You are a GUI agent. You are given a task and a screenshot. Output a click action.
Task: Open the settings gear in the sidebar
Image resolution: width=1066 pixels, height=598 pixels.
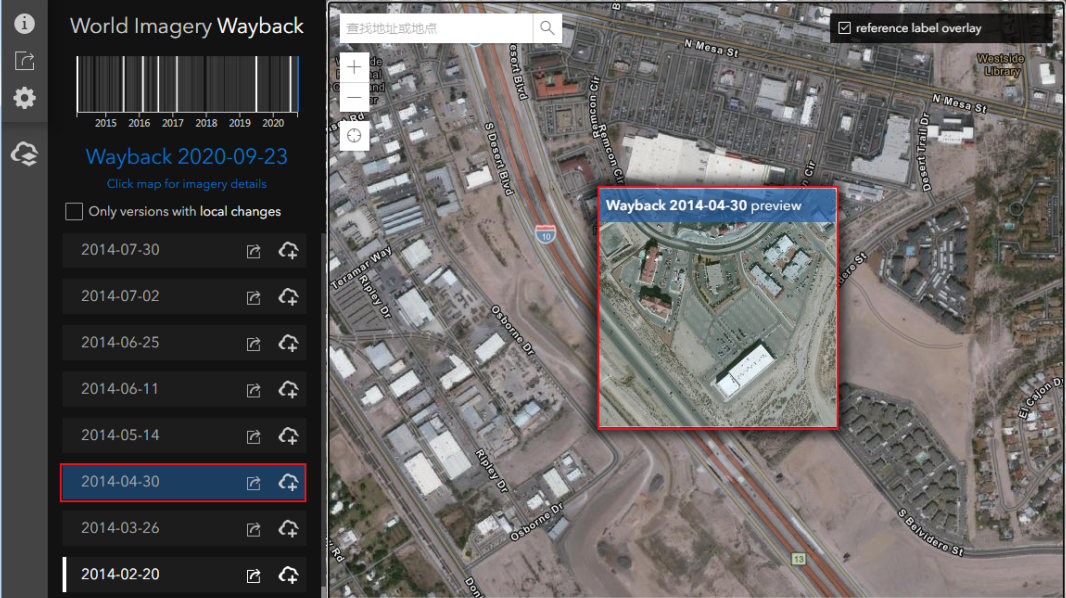click(x=24, y=98)
